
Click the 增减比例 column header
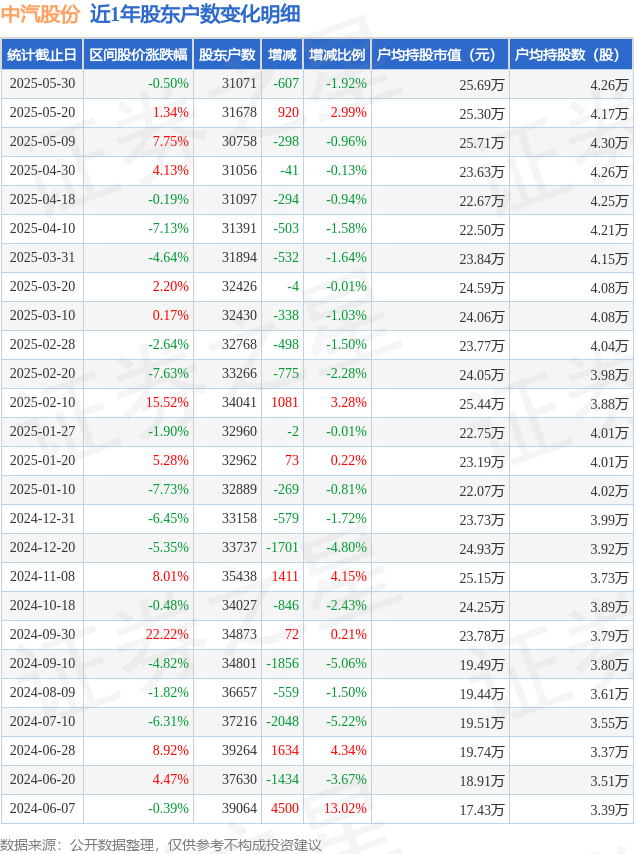(x=337, y=54)
